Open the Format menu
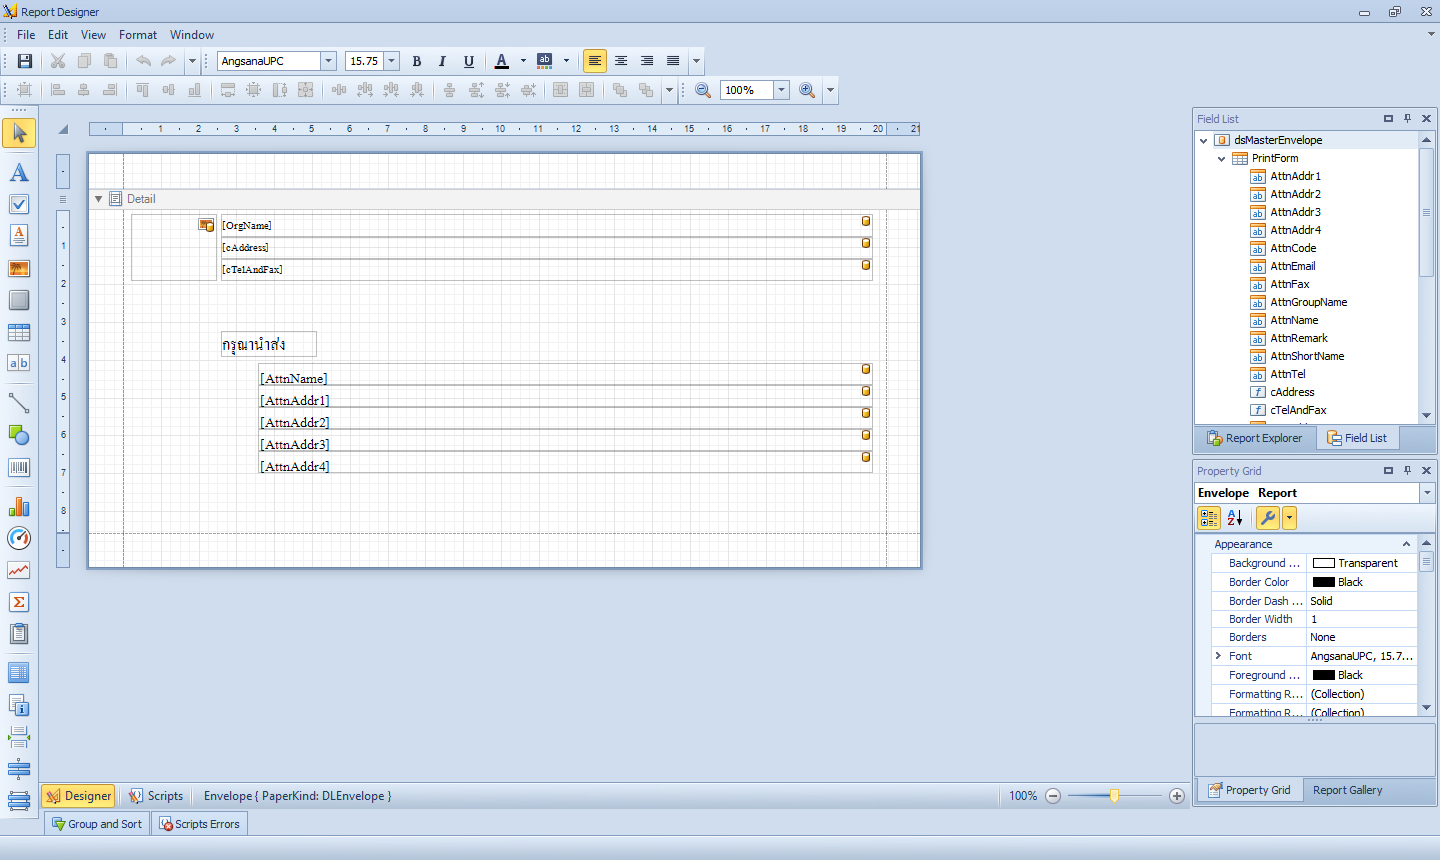Image resolution: width=1440 pixels, height=860 pixels. (138, 35)
